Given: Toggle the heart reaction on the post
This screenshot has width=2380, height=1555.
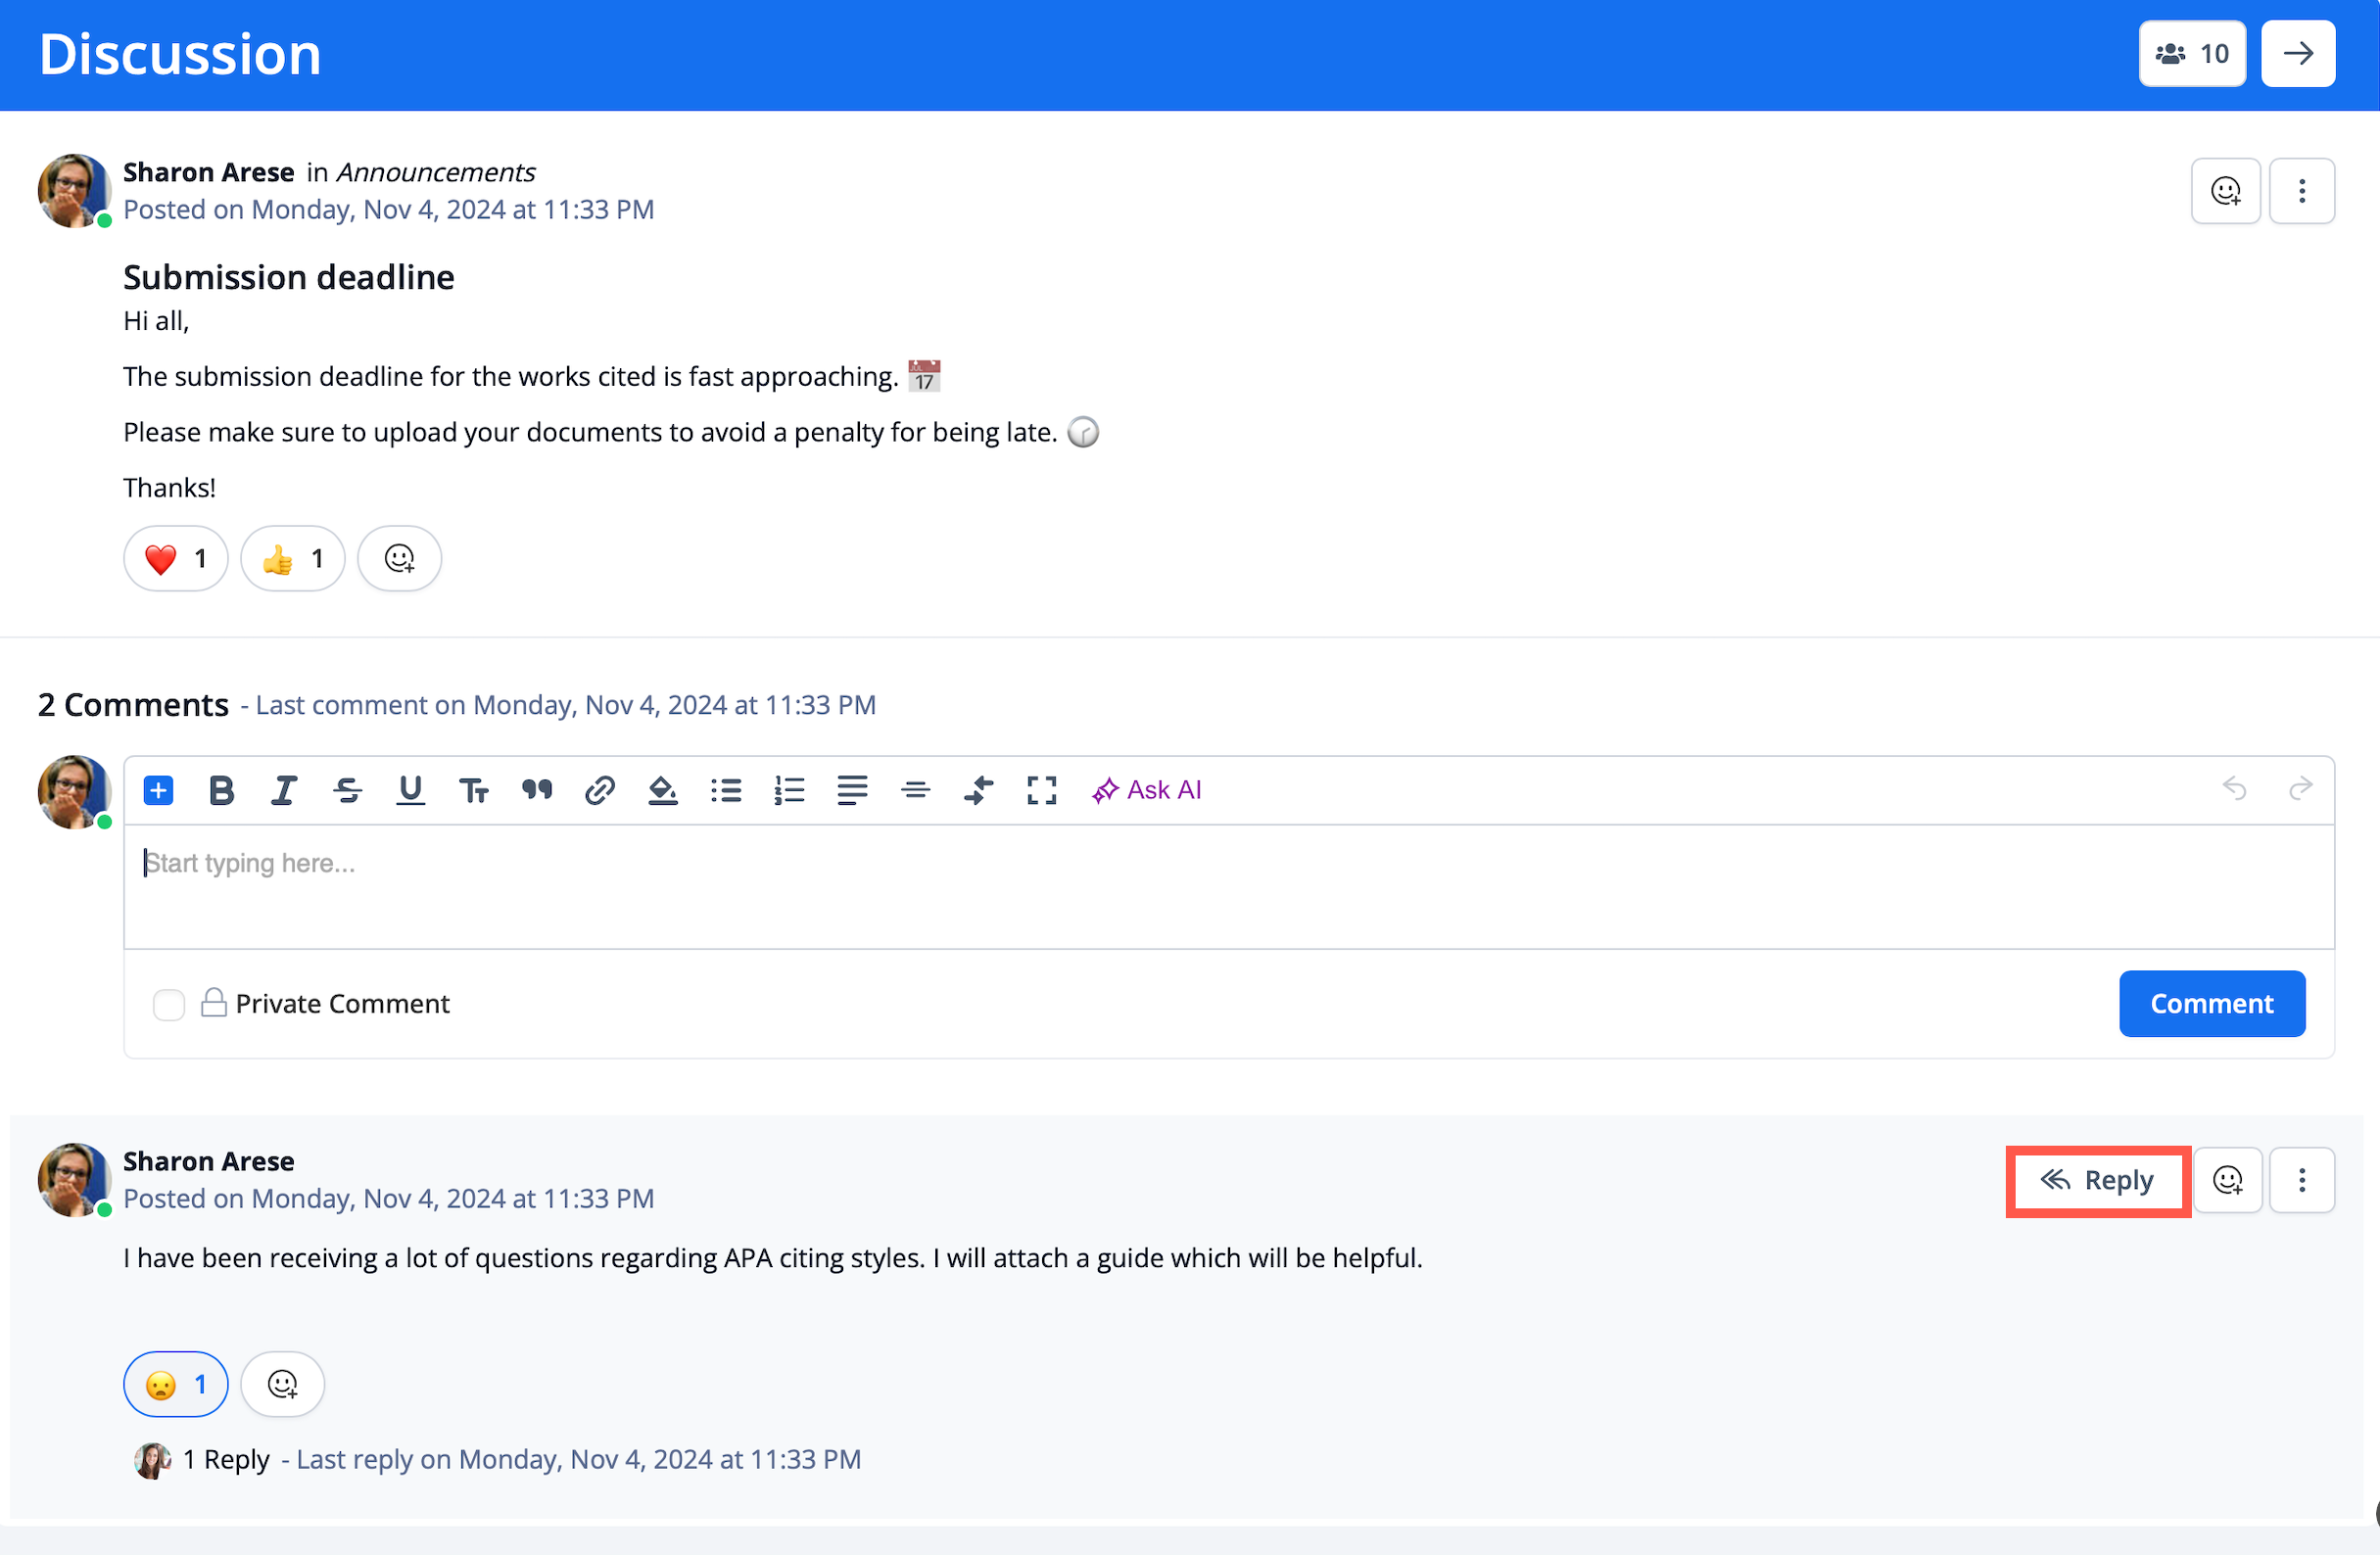Looking at the screenshot, I should tap(176, 558).
